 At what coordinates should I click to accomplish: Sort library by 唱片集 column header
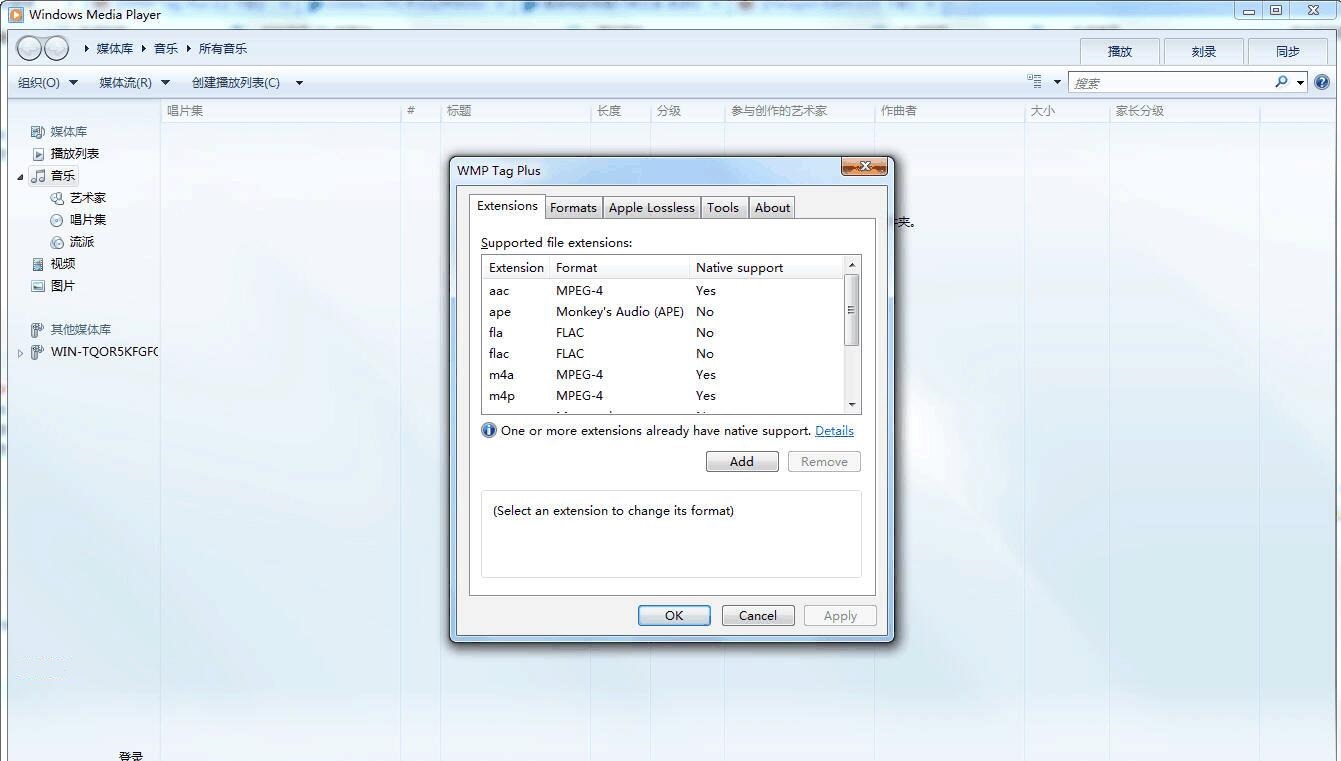coord(280,111)
